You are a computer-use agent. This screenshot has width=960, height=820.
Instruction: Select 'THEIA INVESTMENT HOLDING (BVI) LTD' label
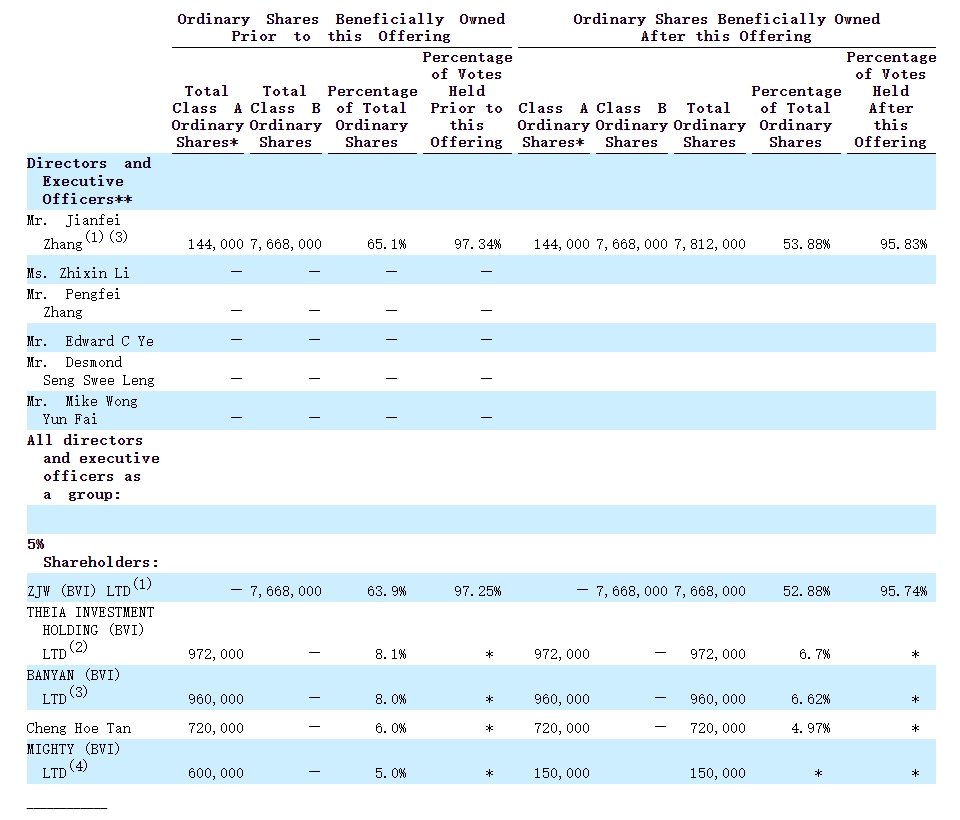(91, 633)
